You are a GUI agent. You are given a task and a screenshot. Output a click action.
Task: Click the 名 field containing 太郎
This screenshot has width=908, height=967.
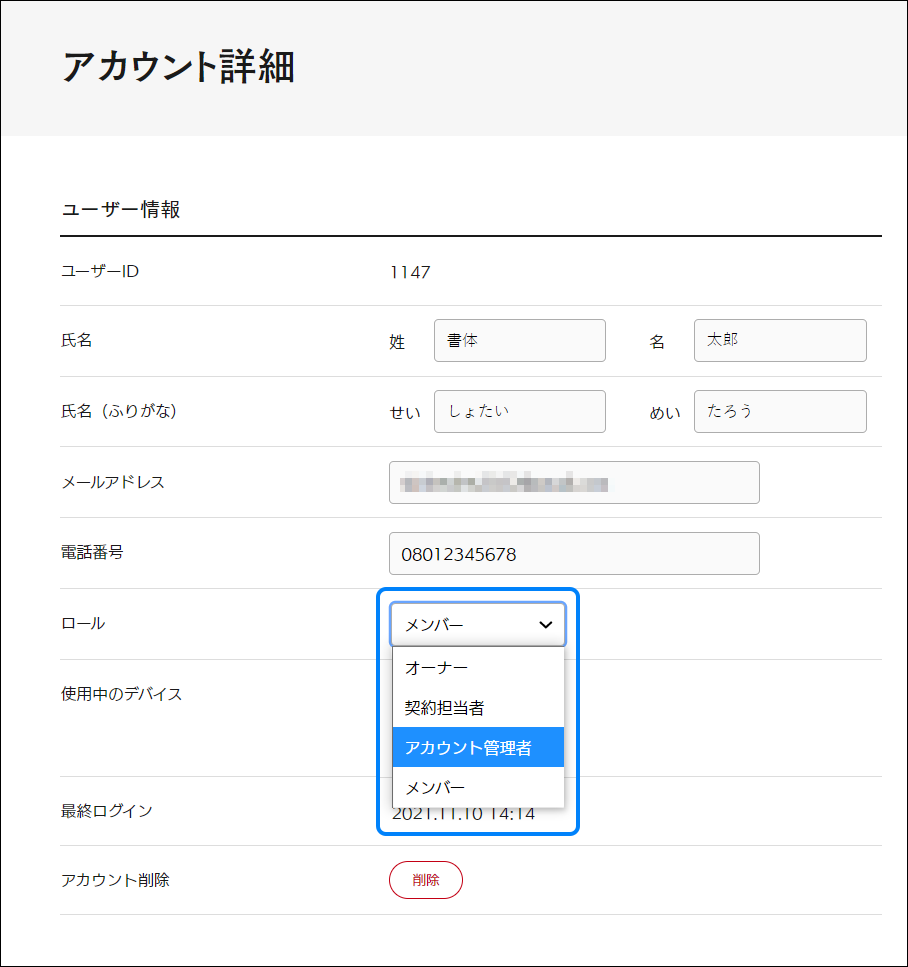[x=779, y=340]
